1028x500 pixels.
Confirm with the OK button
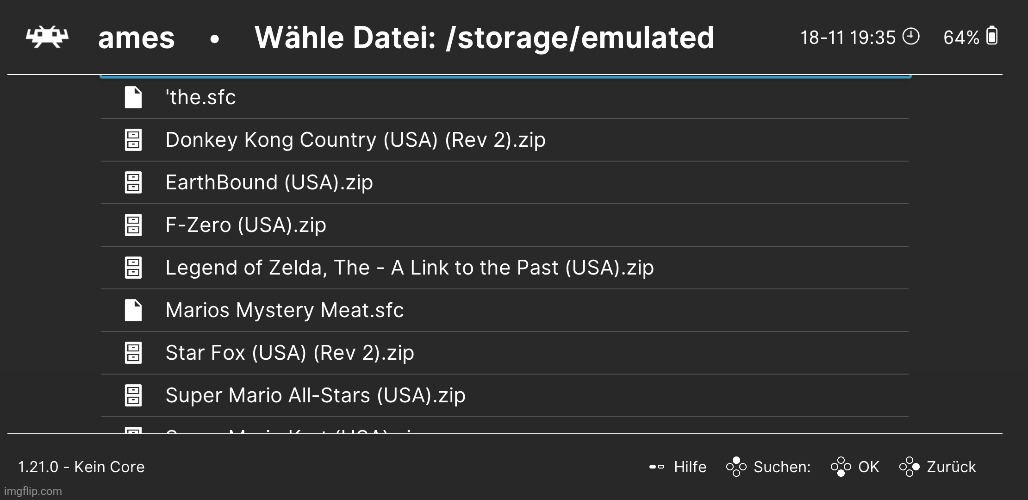coord(855,467)
